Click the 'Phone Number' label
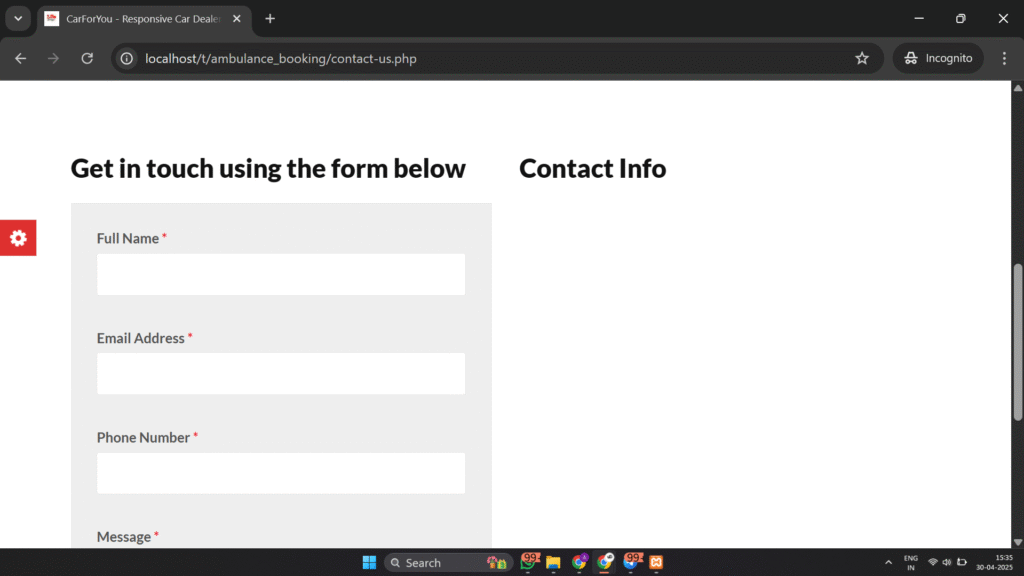Image resolution: width=1024 pixels, height=576 pixels. point(143,438)
